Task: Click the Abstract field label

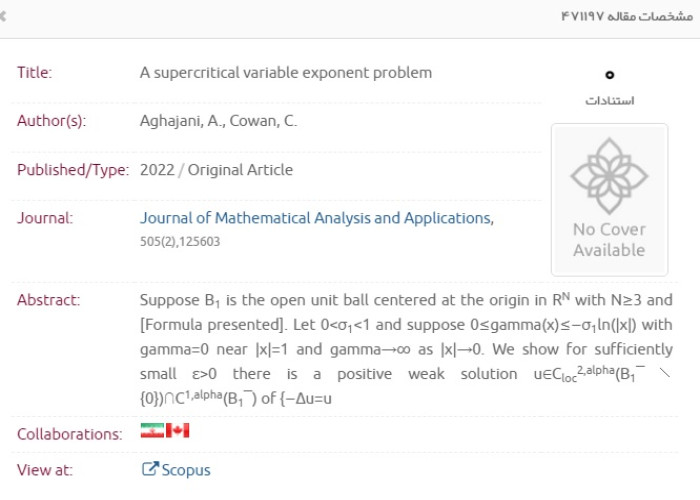Action: [x=49, y=300]
